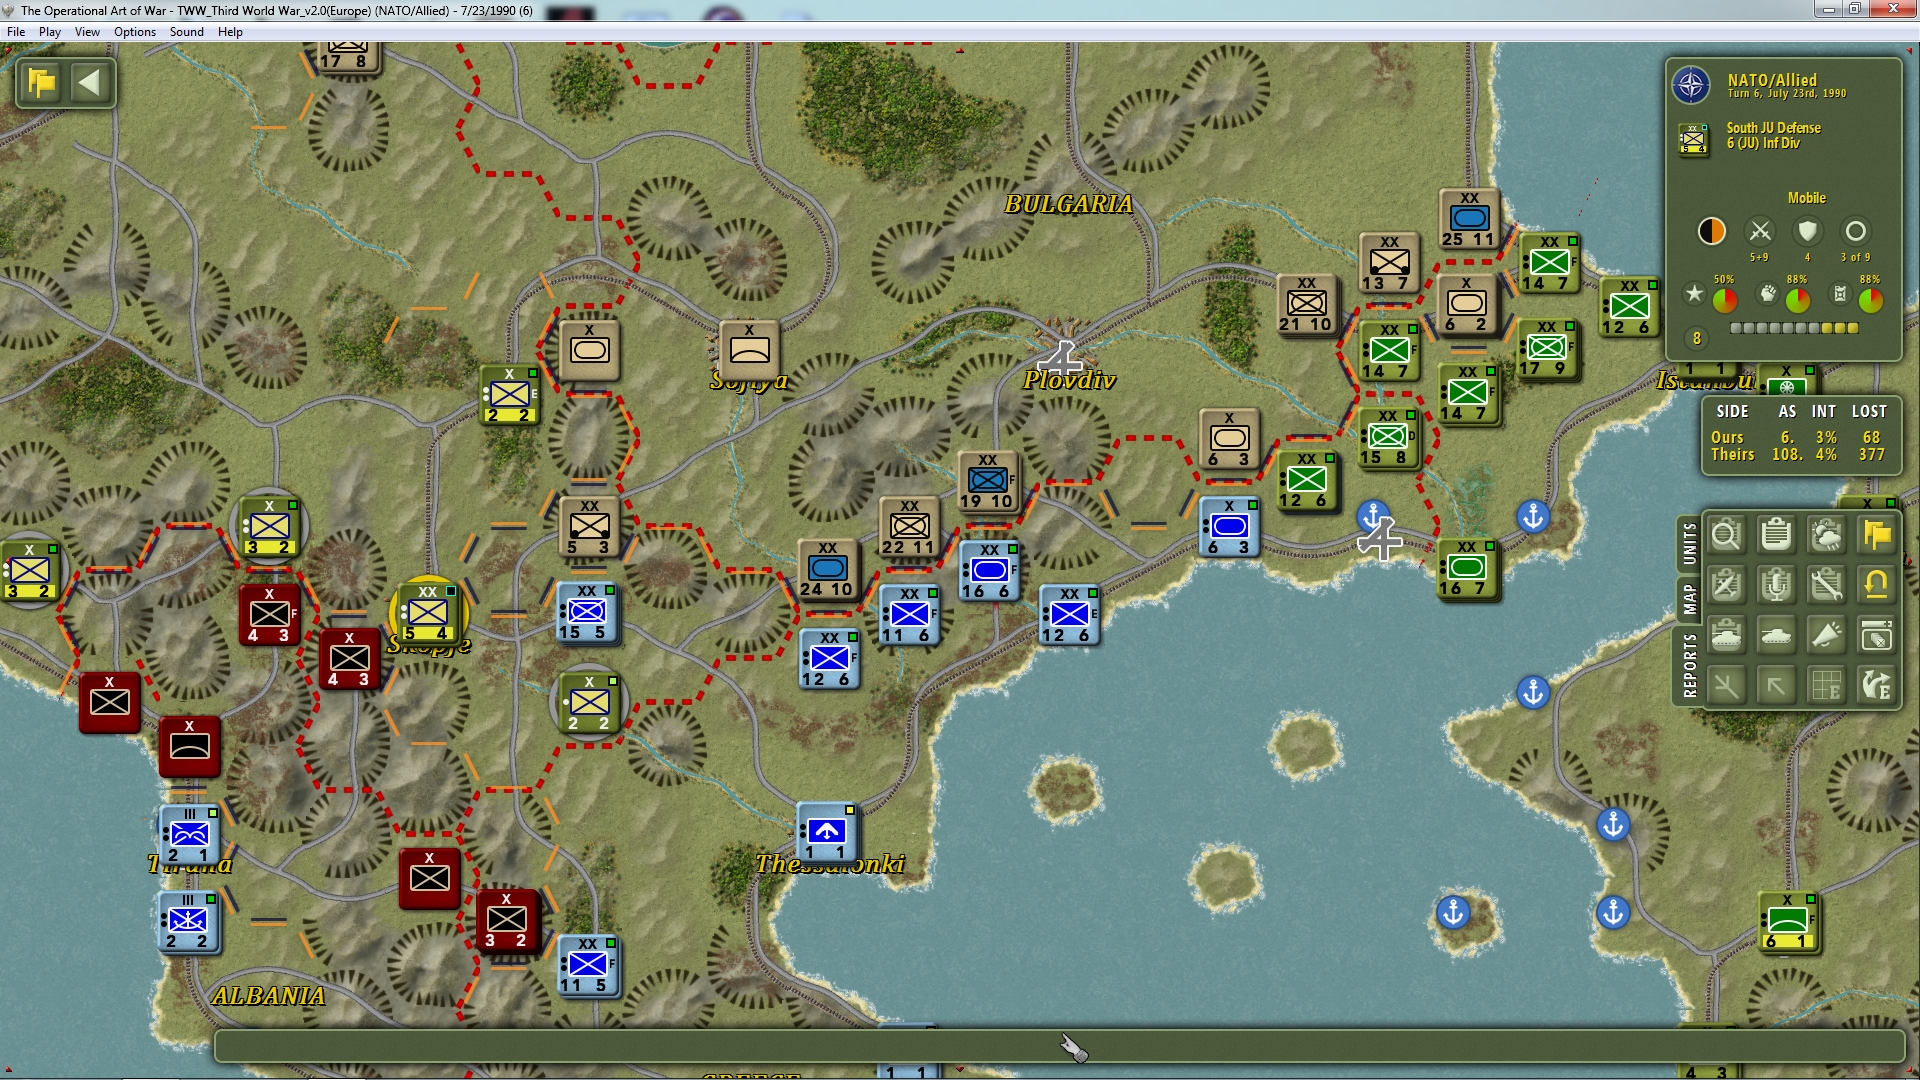Click the ring movement allowance icon

1855,231
